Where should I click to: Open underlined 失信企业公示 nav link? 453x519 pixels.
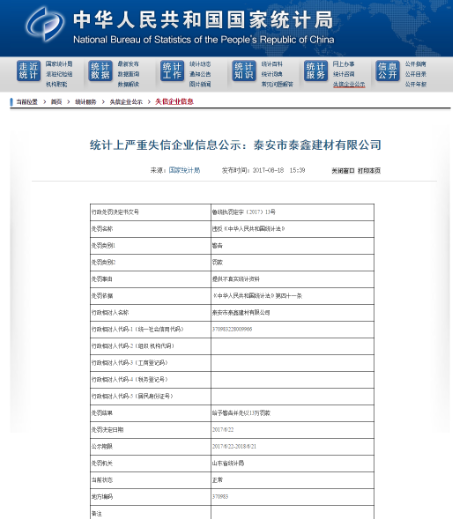click(349, 85)
